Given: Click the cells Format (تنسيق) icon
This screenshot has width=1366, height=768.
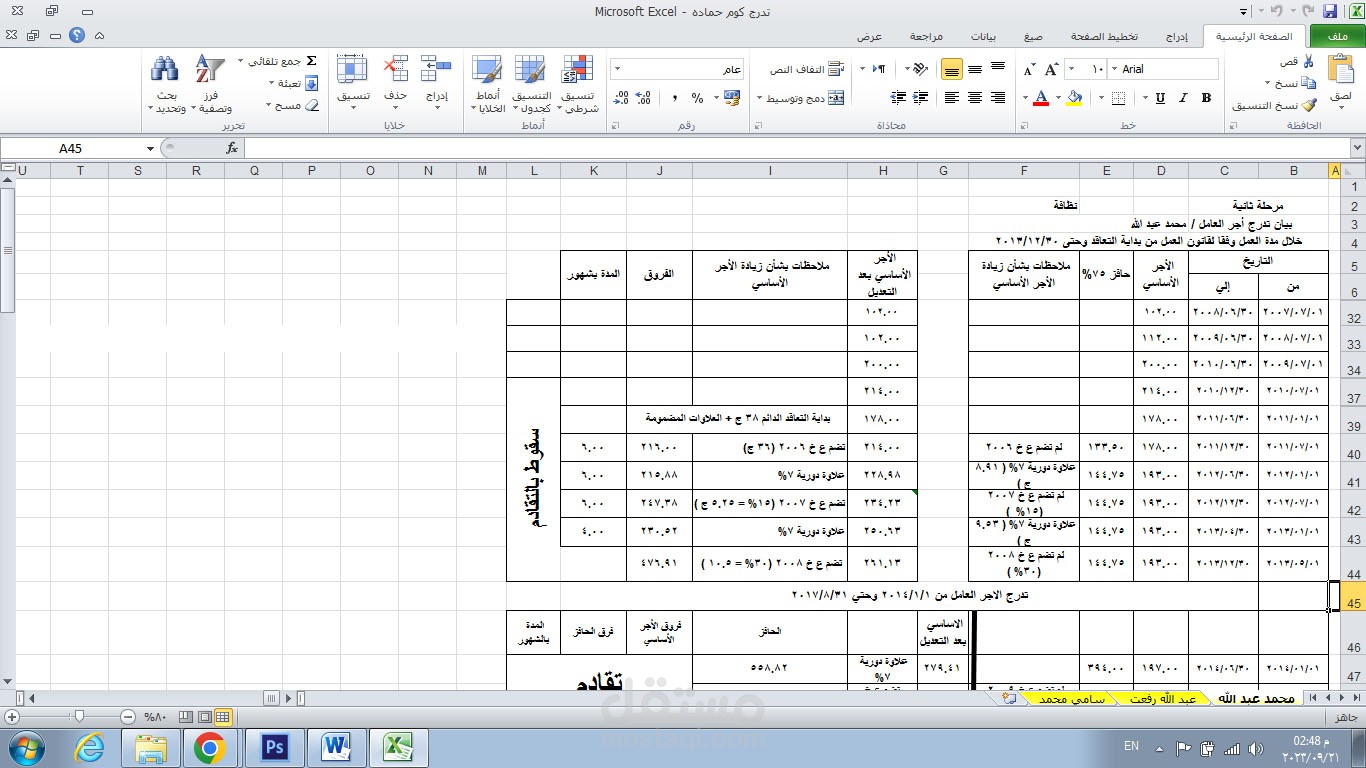Looking at the screenshot, I should click(x=352, y=69).
